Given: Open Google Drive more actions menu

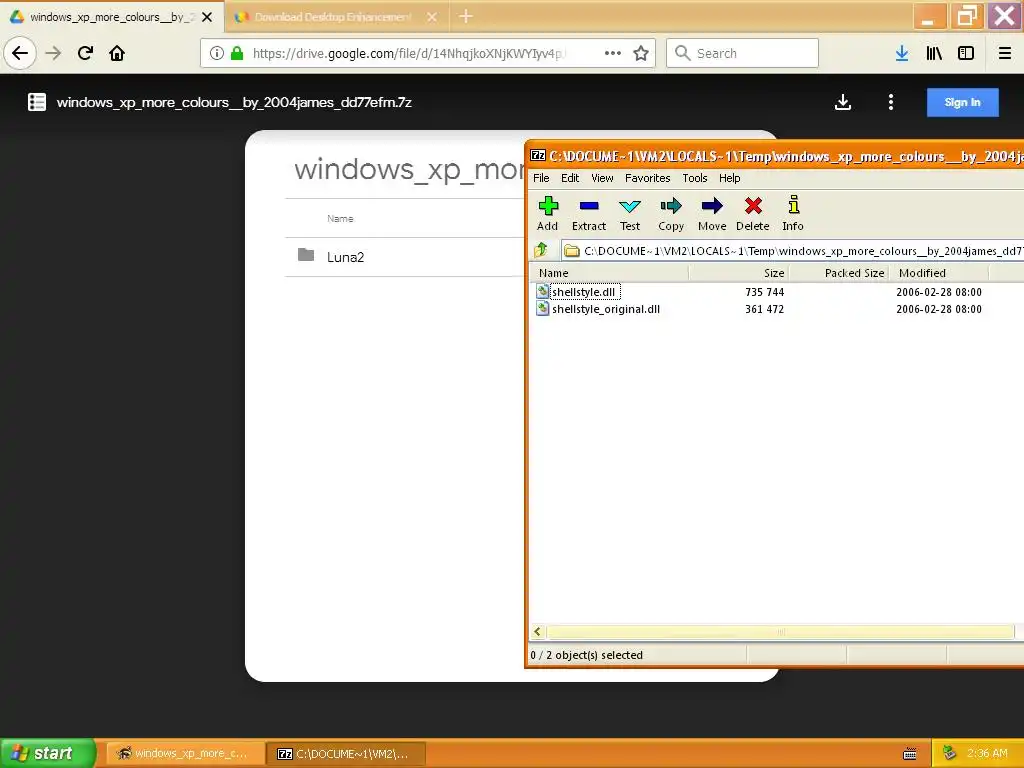Looking at the screenshot, I should coord(891,102).
